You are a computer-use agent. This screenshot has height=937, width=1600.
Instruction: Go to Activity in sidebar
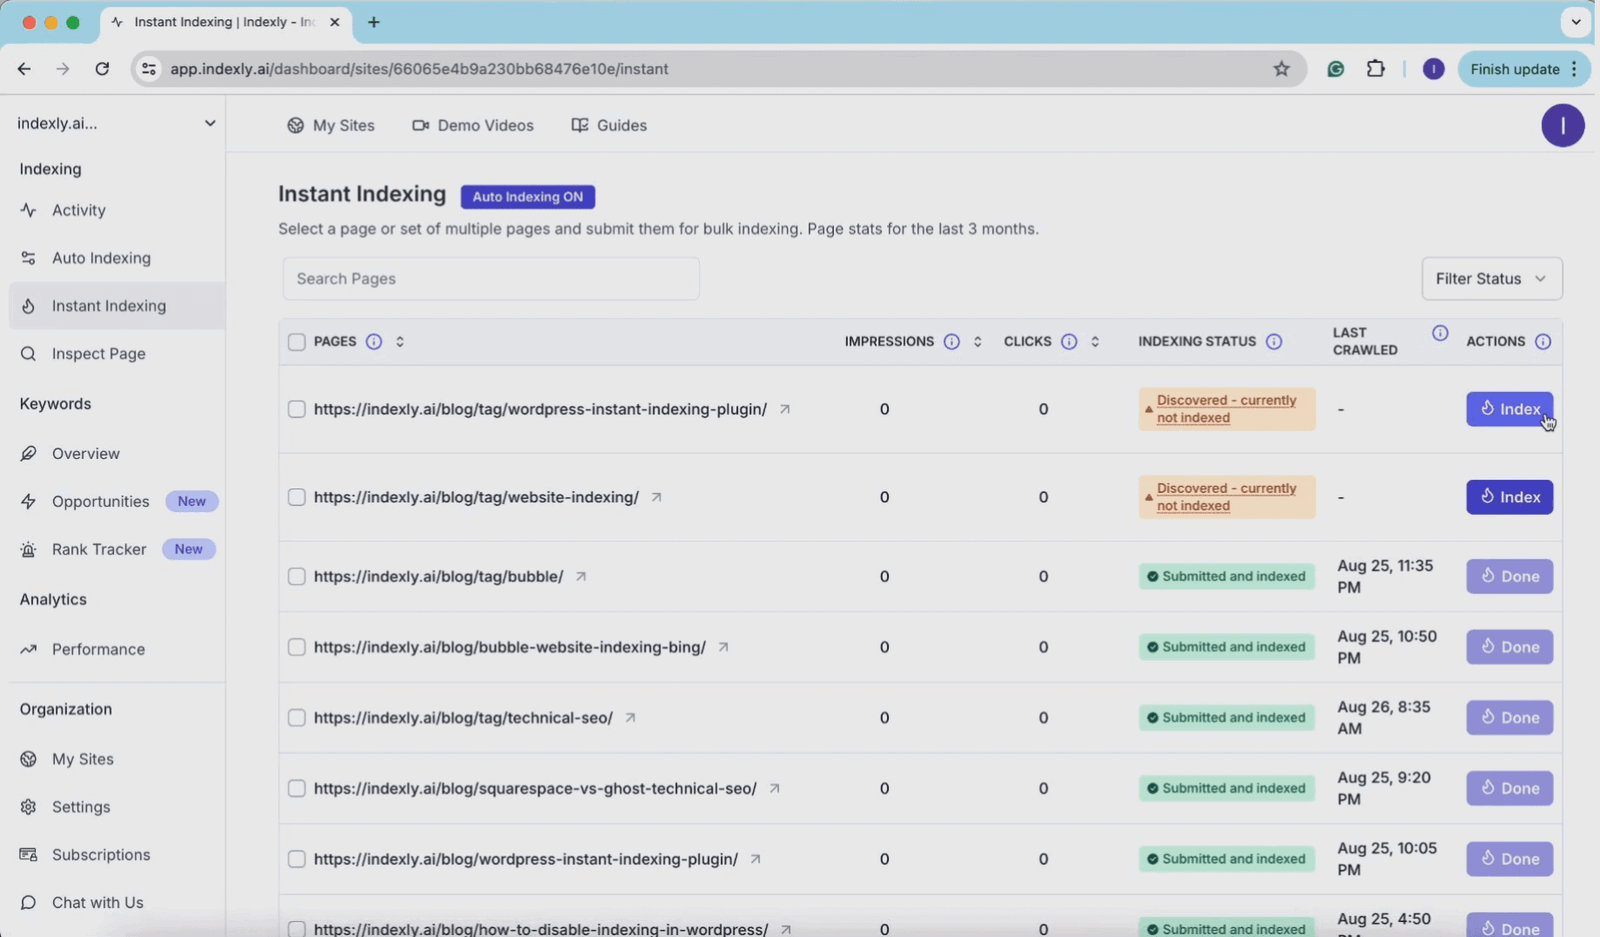(x=117, y=210)
